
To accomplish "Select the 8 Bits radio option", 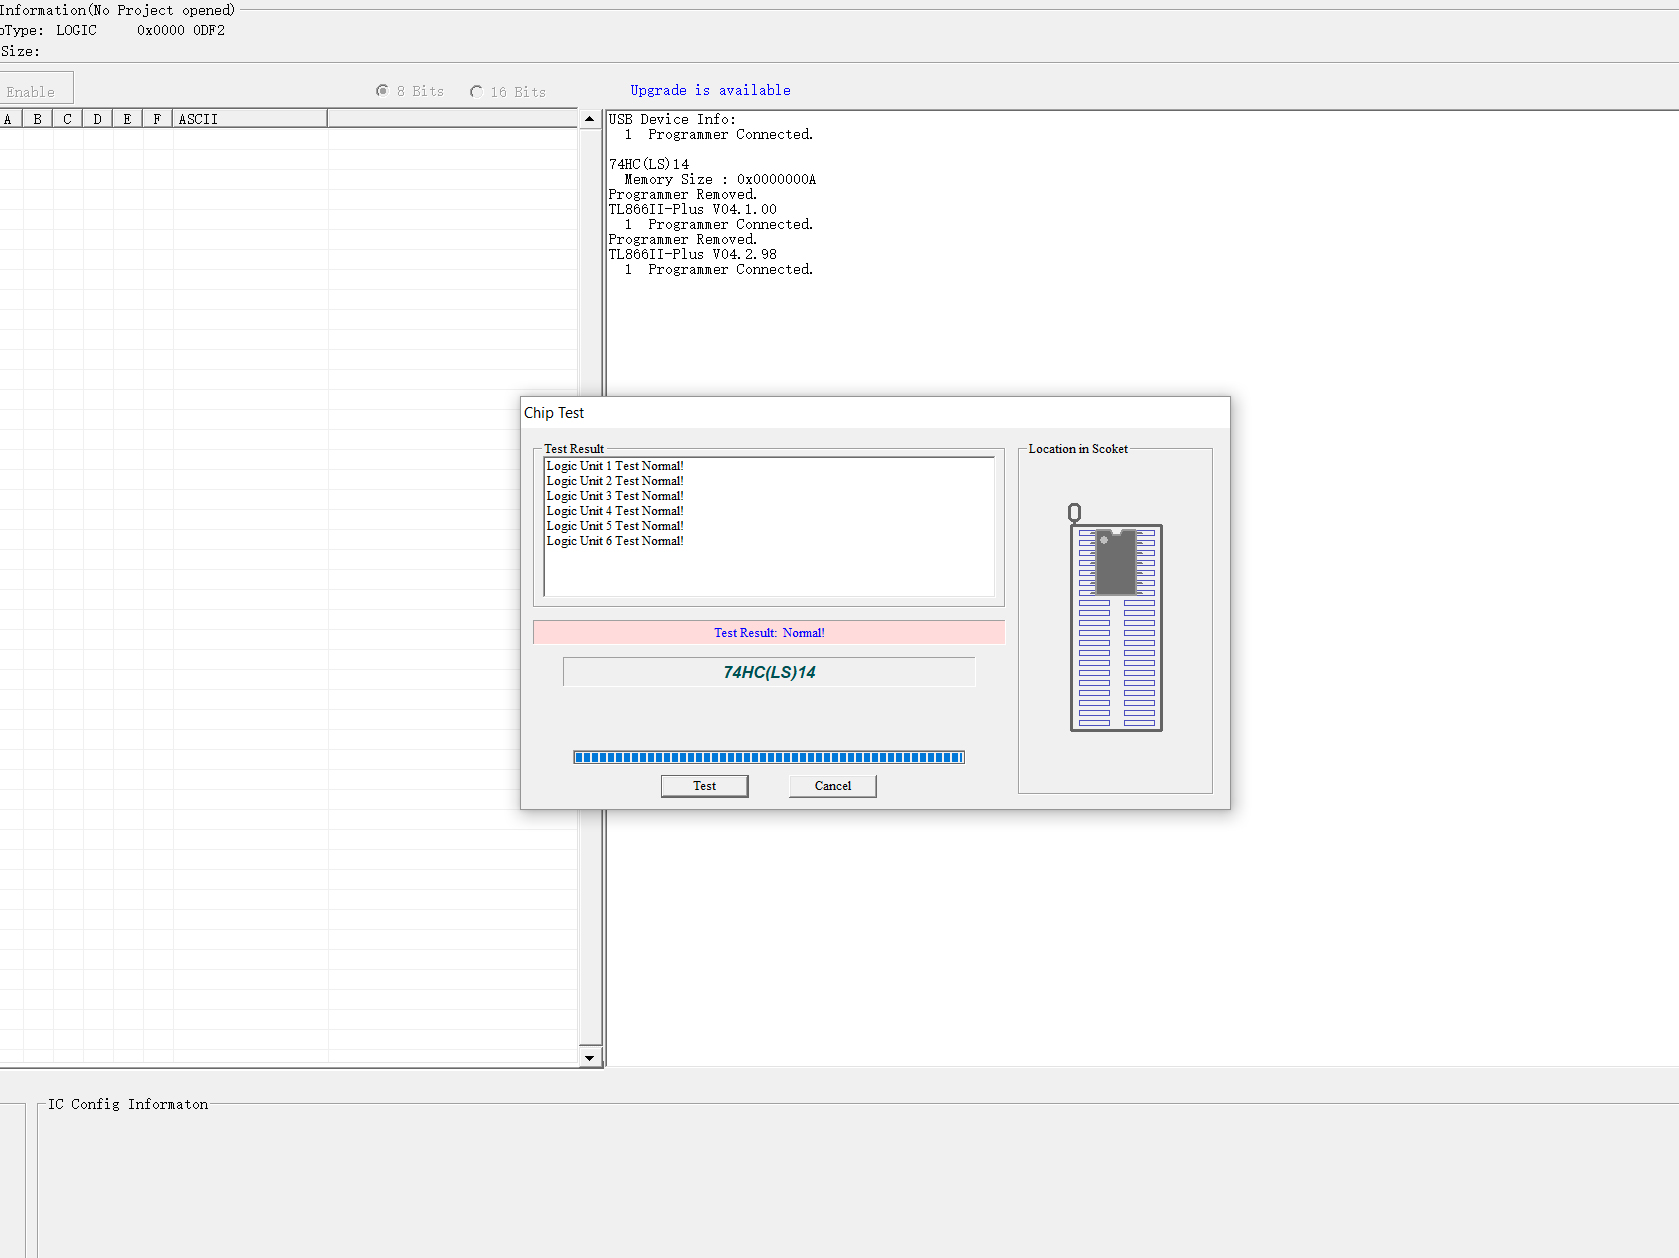I will [410, 91].
